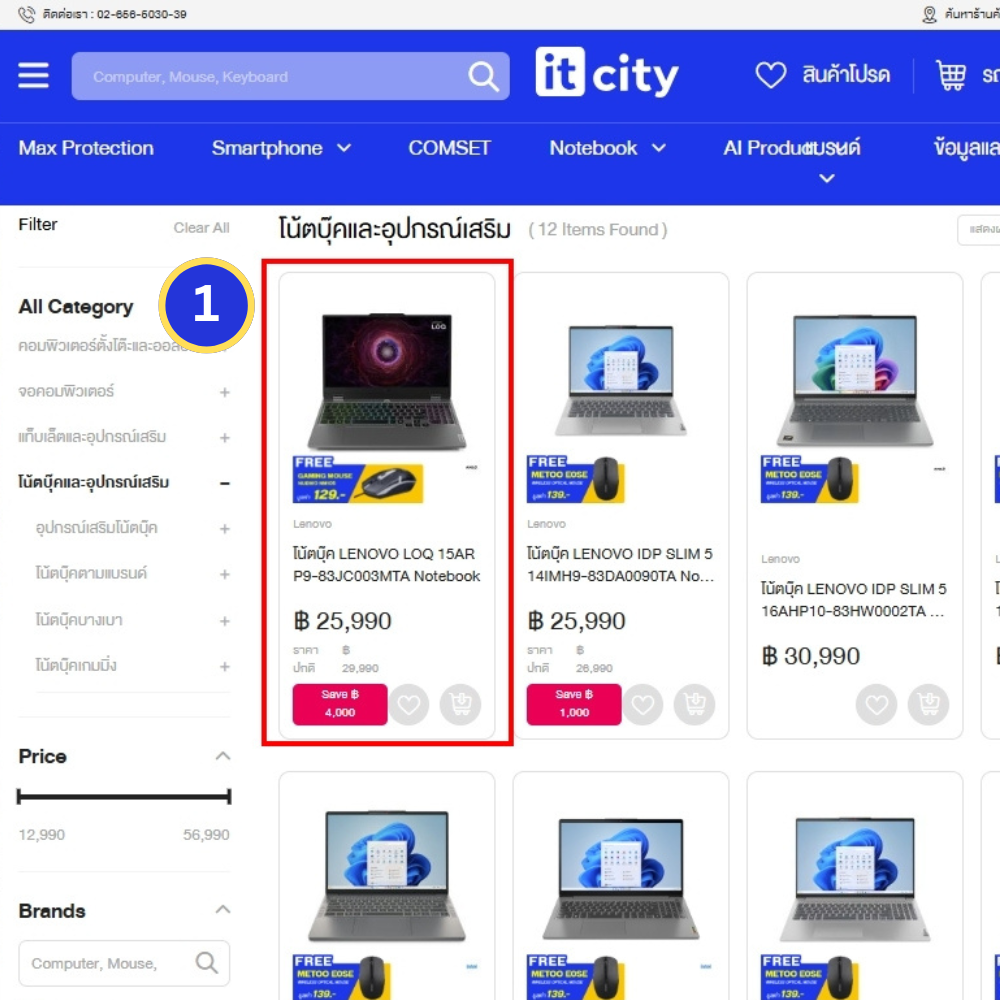Viewport: 1000px width, 1000px height.
Task: Click the Brands search magnifier icon
Action: click(x=207, y=962)
